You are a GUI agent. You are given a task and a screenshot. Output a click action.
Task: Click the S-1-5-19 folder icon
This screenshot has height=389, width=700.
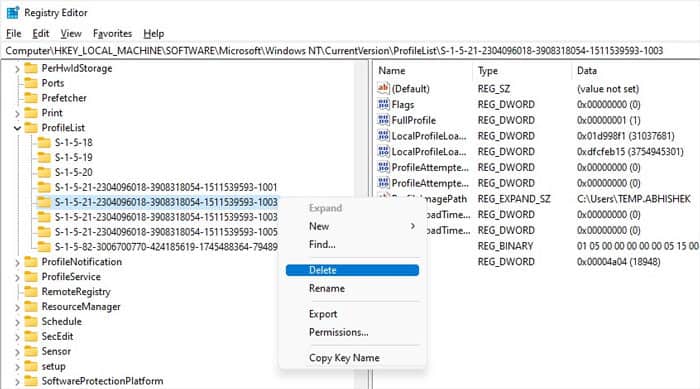pos(44,158)
